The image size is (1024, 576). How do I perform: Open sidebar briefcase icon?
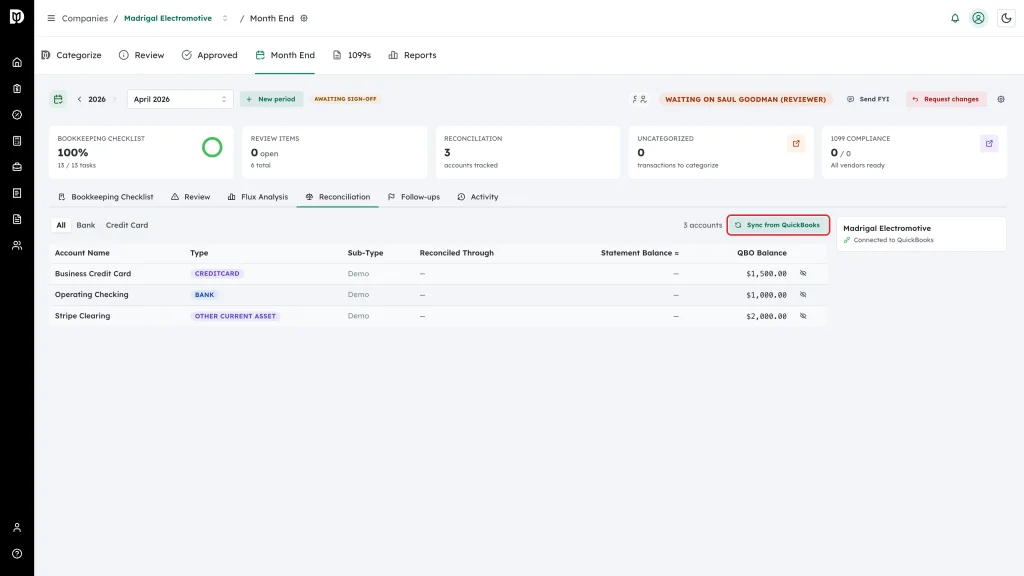pos(17,167)
